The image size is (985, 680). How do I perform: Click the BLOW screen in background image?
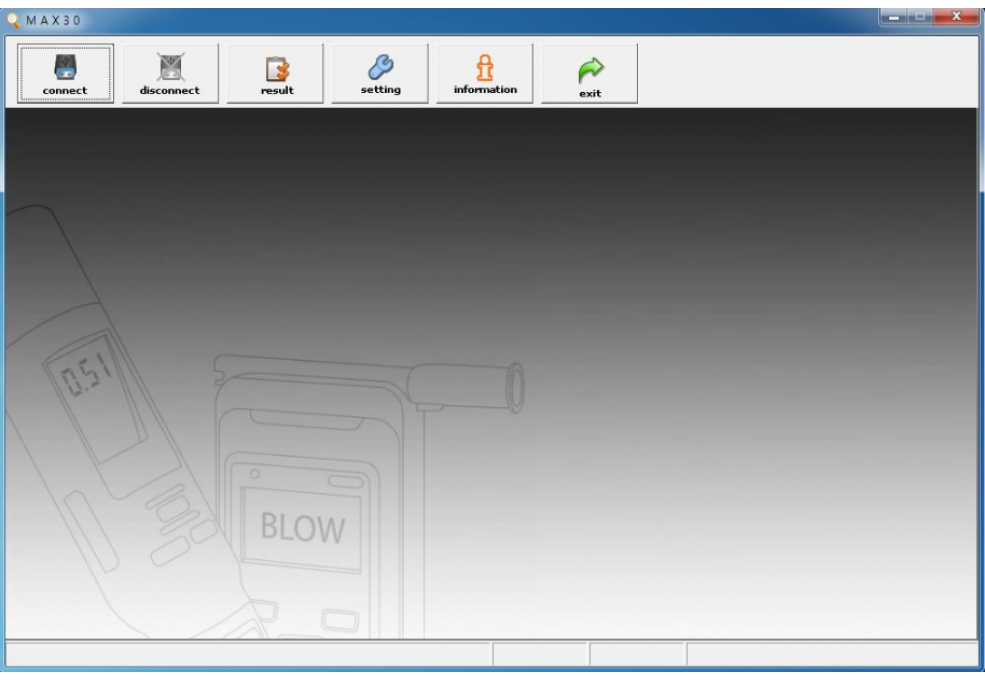(302, 528)
